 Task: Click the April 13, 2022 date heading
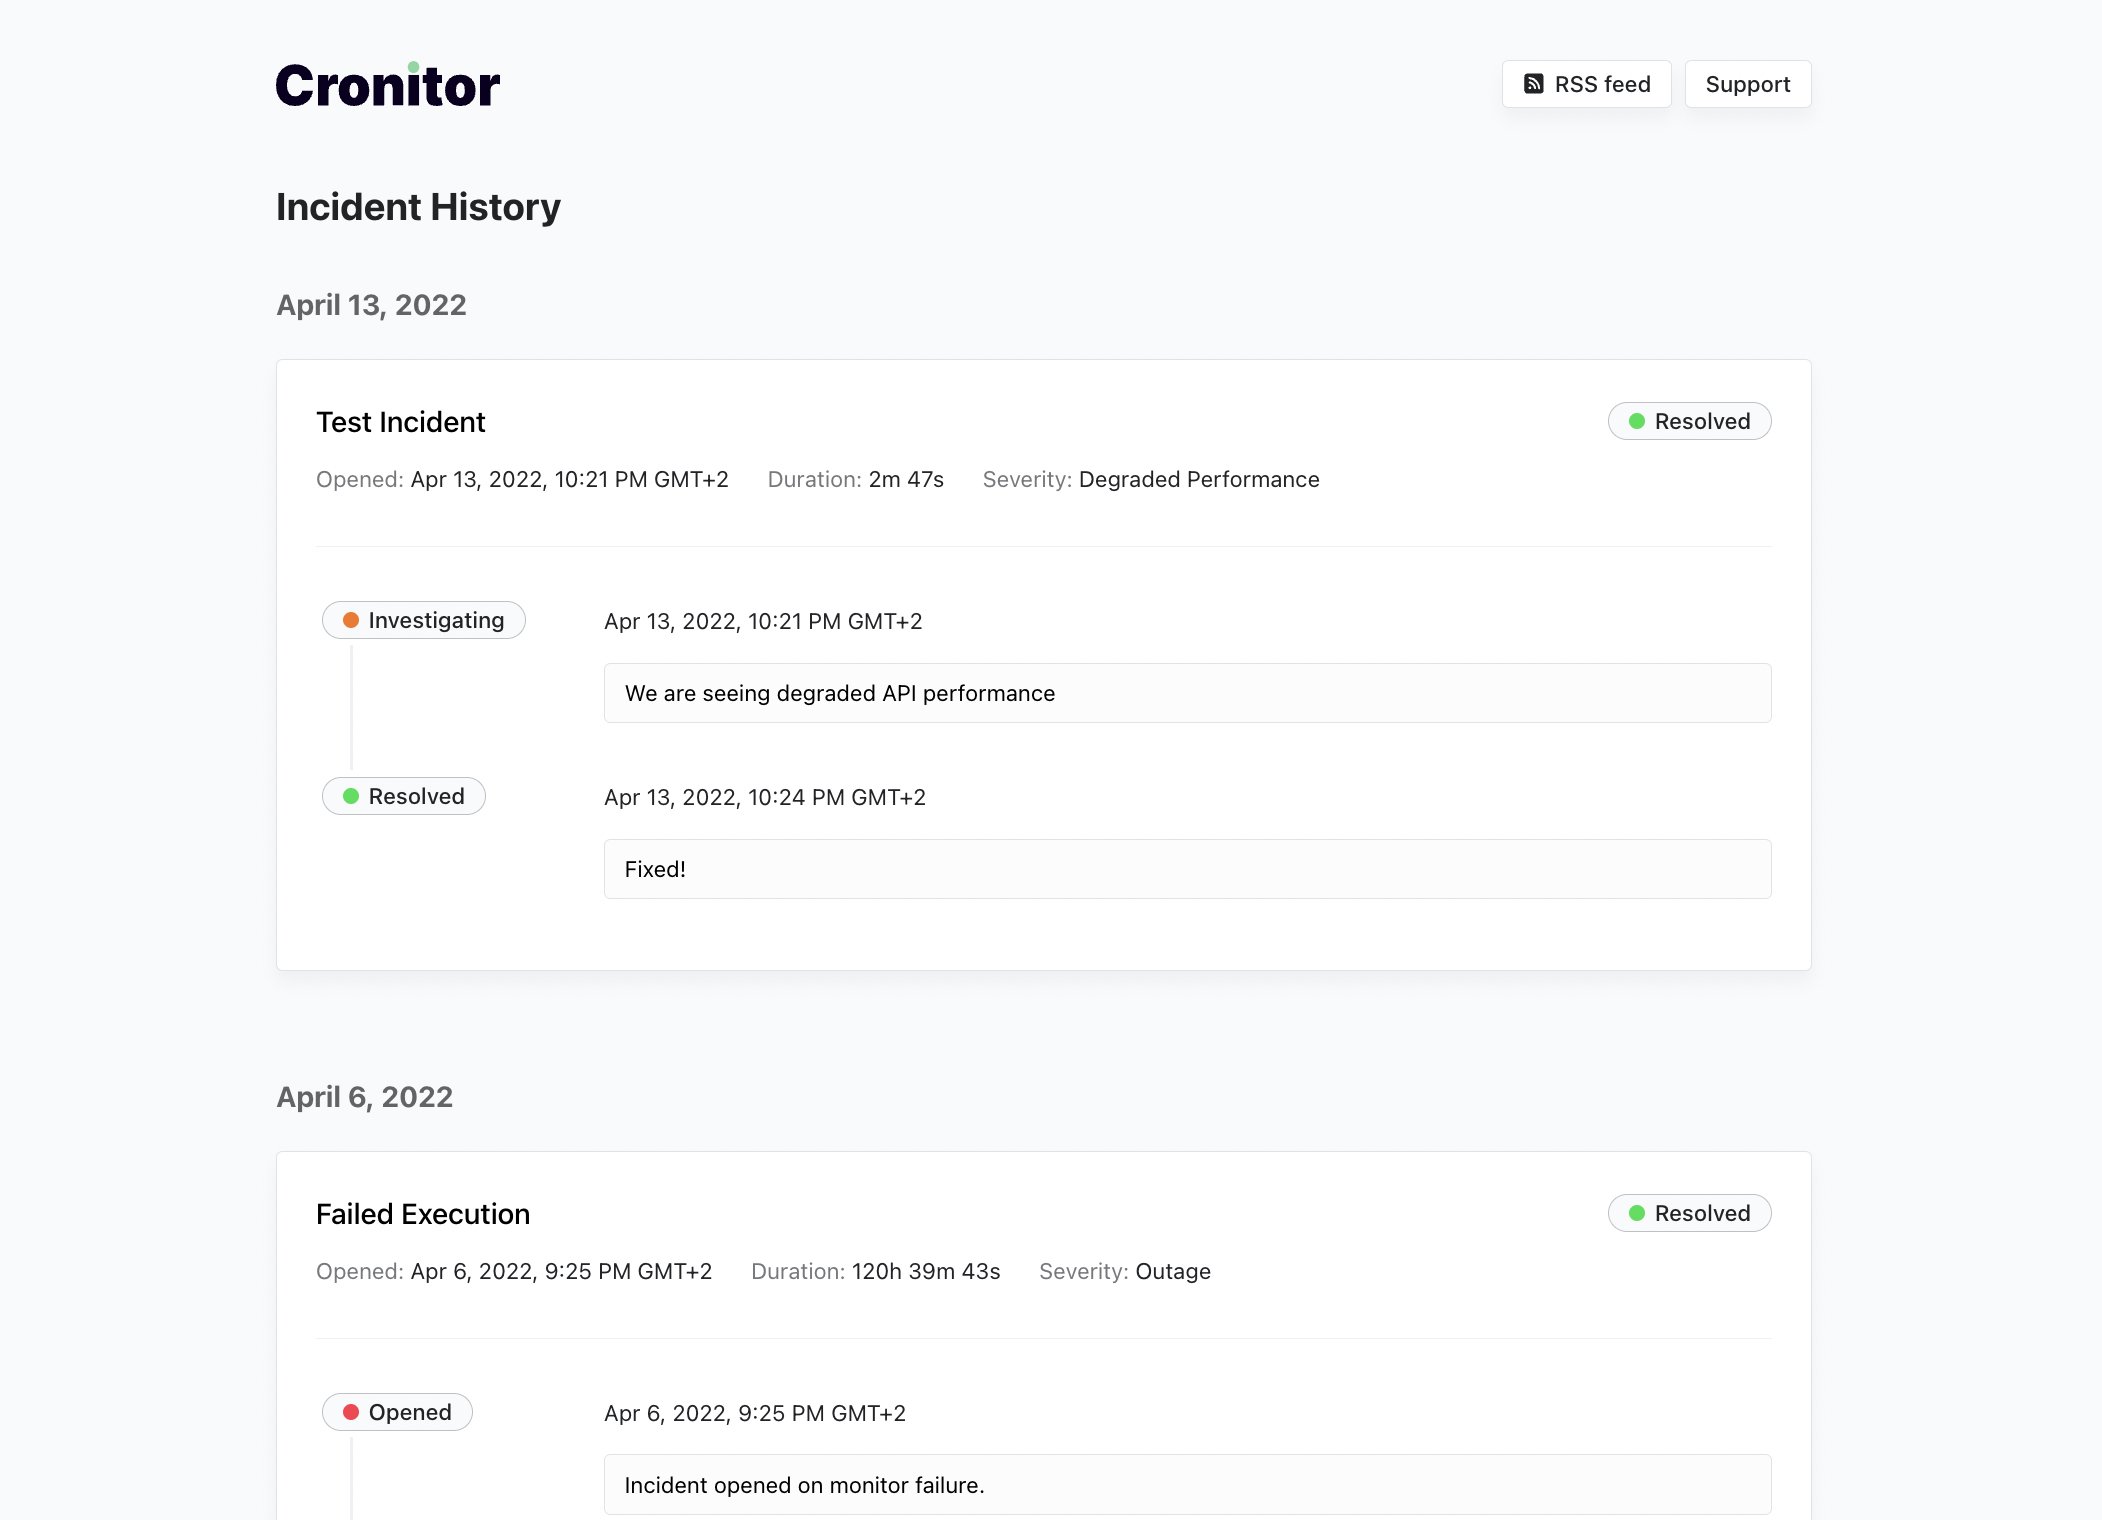pos(371,305)
